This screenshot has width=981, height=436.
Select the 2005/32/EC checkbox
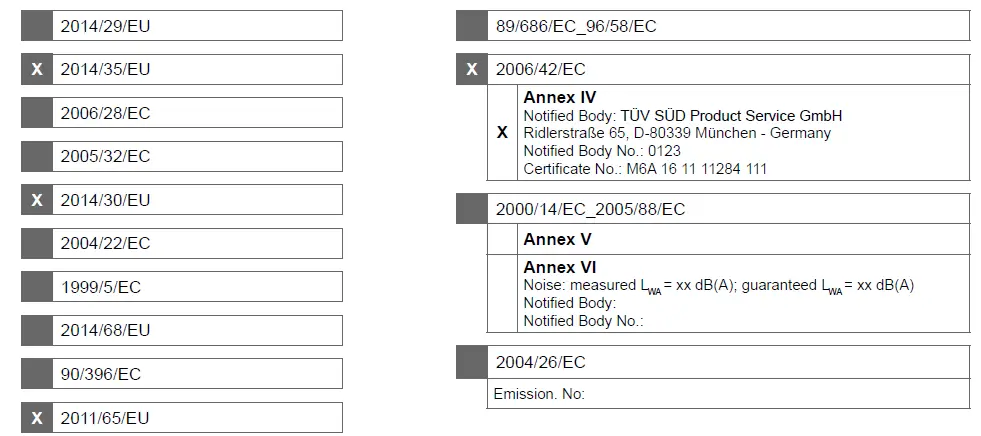[x=37, y=156]
